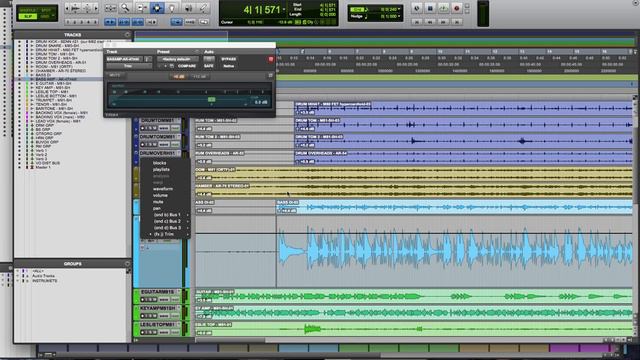The image size is (640, 360).
Task: Choose pan from track view menu
Action: tap(157, 209)
